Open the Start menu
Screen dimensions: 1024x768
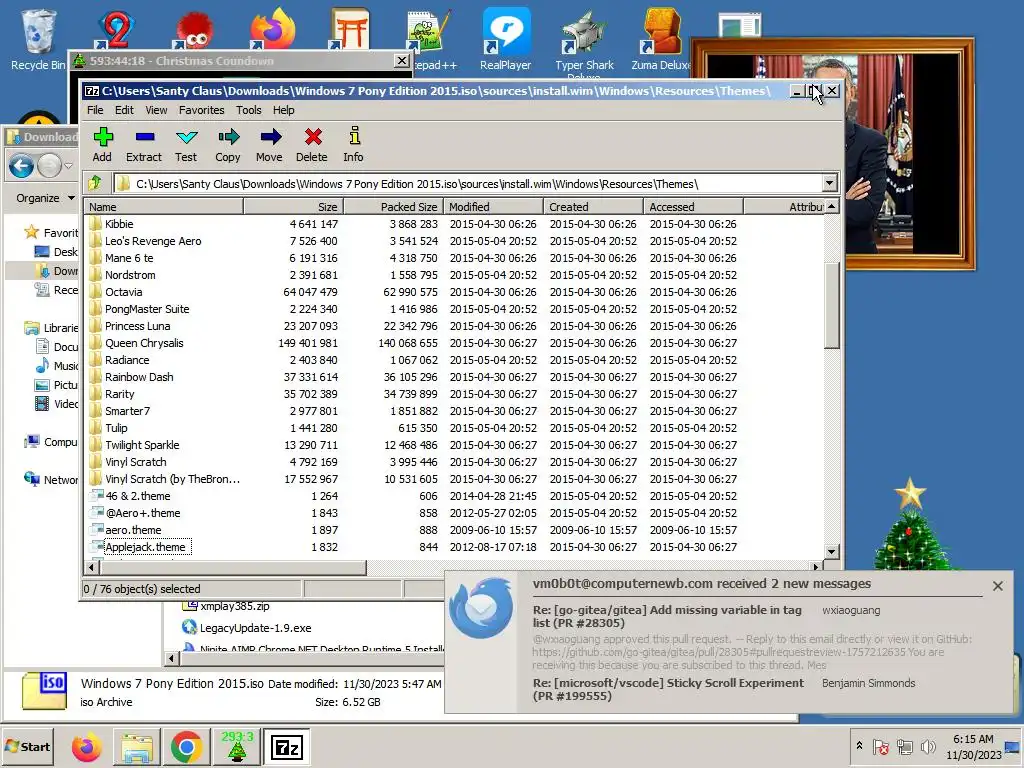click(27, 746)
